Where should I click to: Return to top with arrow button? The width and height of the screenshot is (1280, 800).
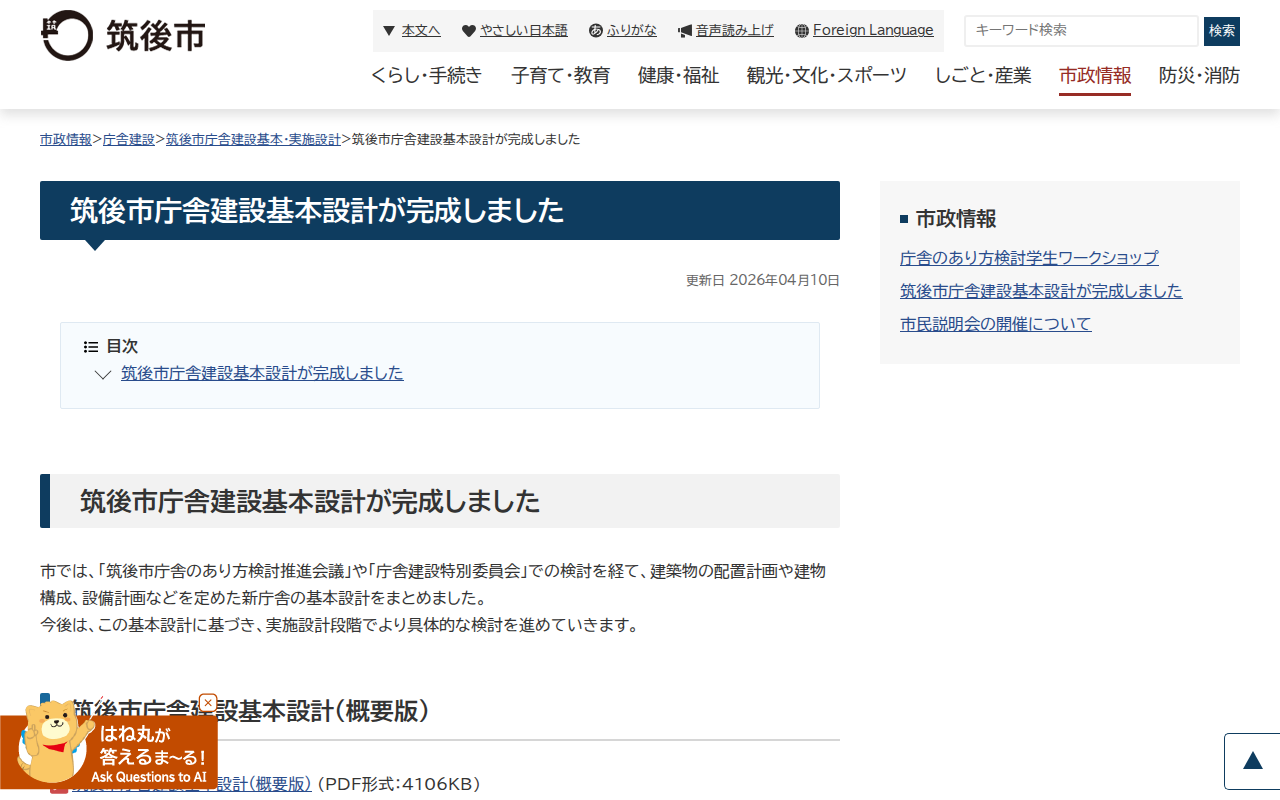click(x=1252, y=761)
